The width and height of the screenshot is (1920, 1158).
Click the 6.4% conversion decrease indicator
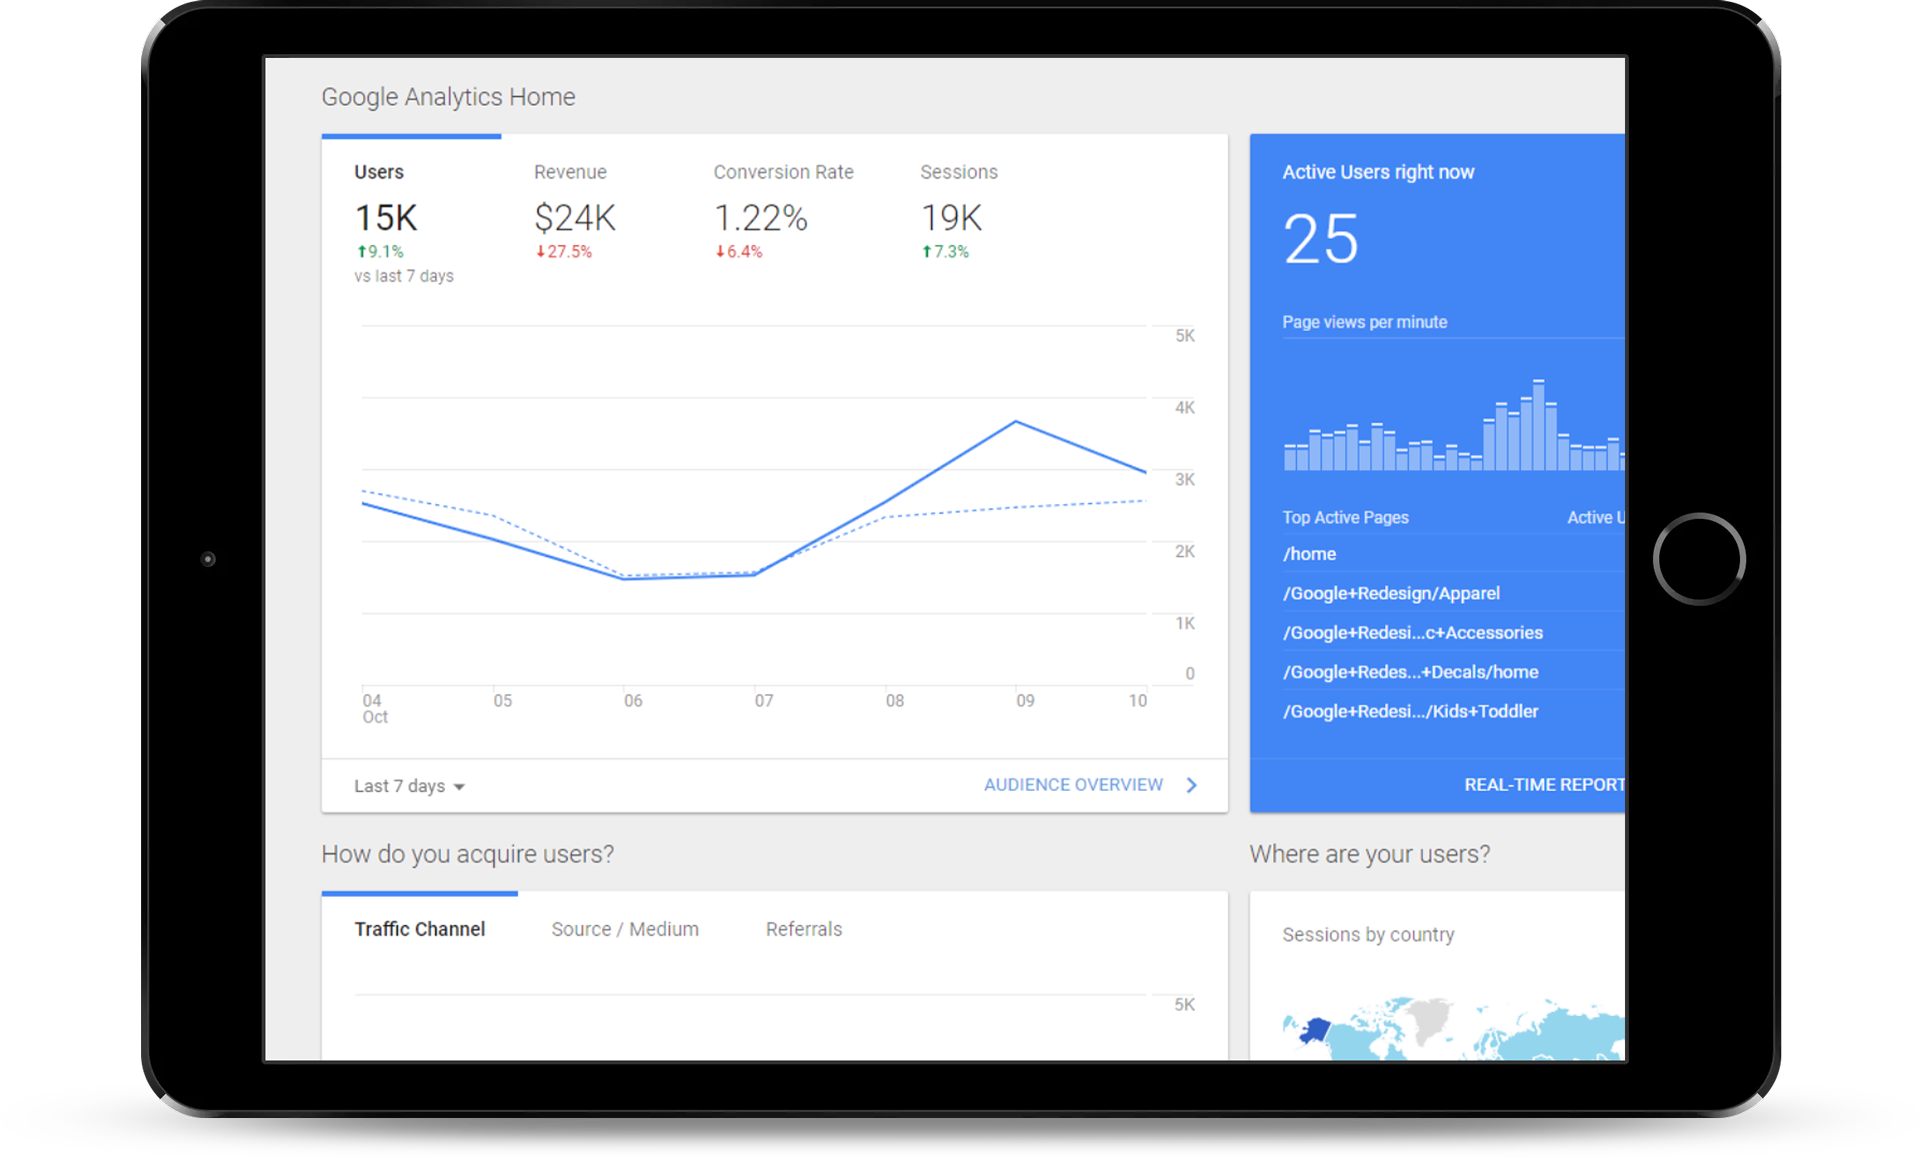tap(738, 252)
